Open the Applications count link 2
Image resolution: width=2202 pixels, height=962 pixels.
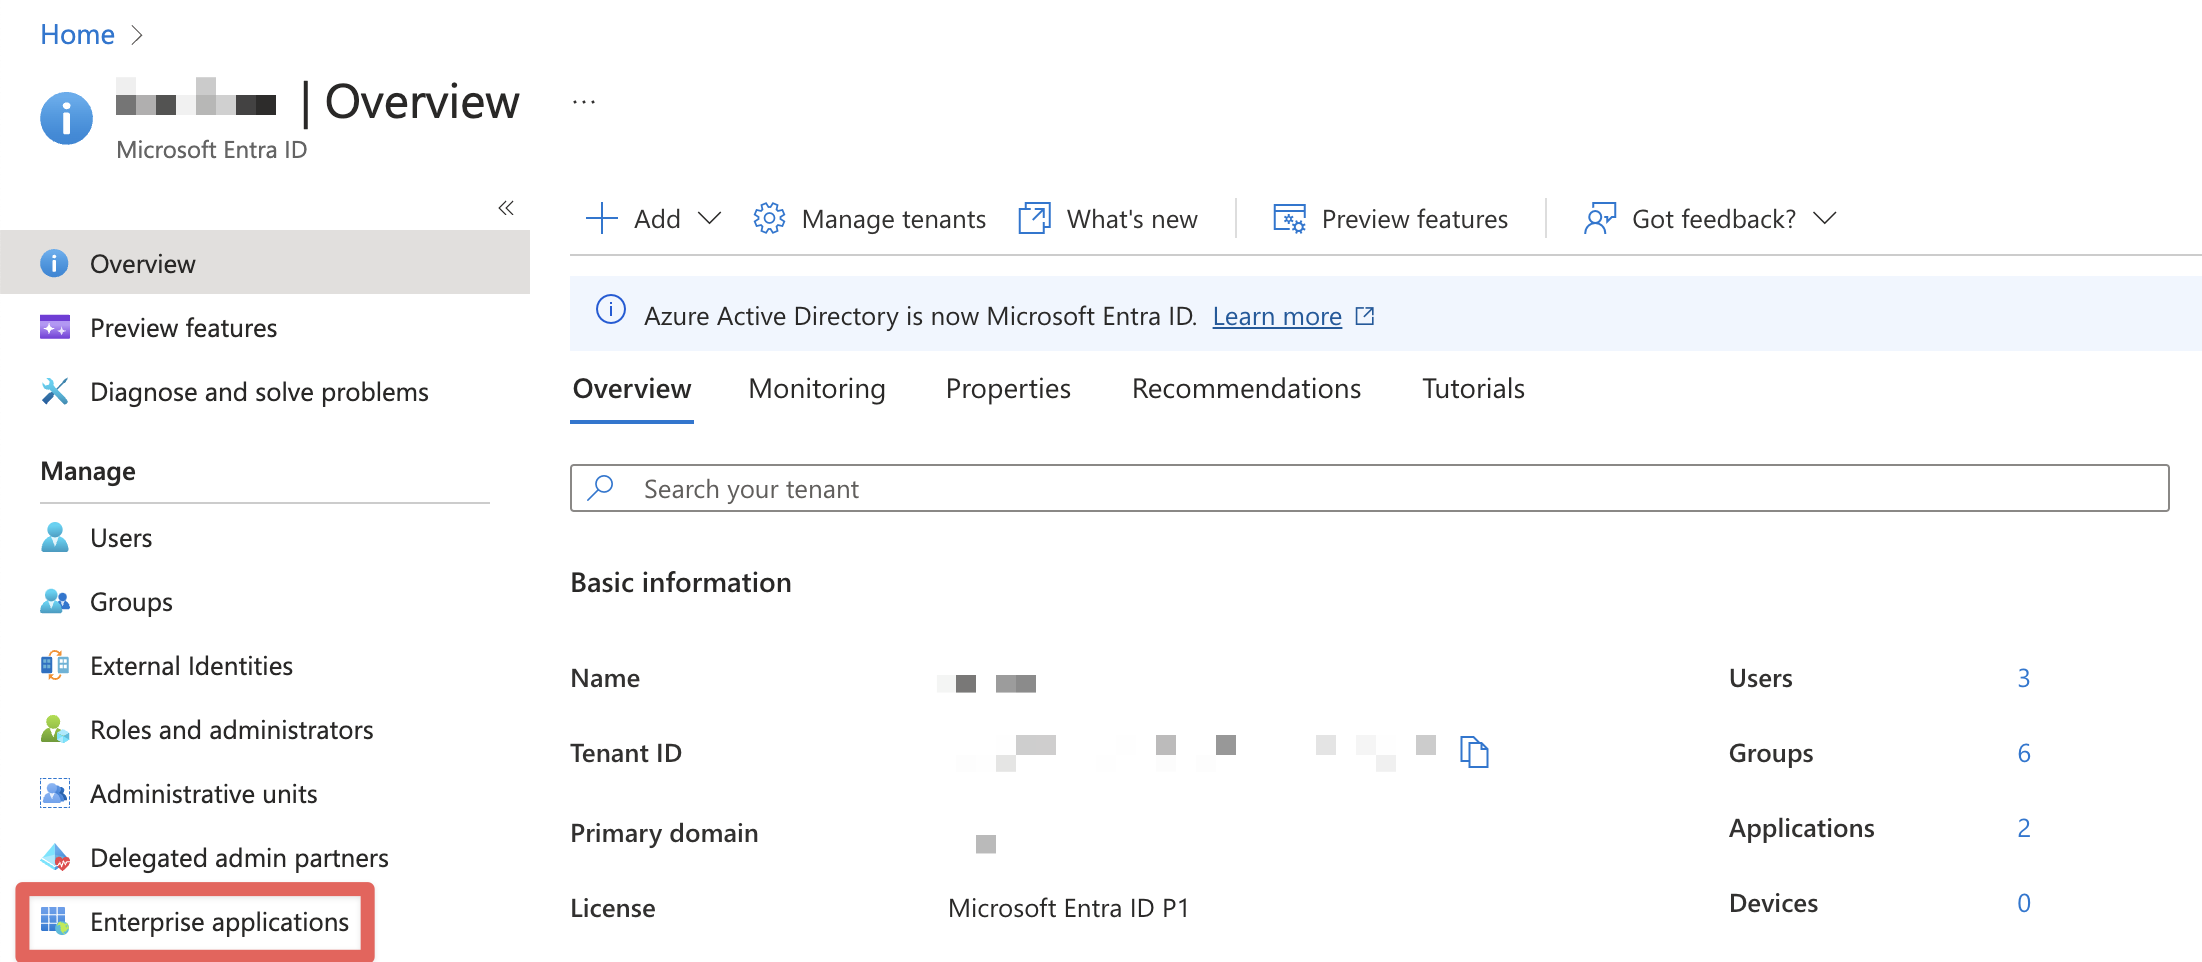coord(2023,828)
